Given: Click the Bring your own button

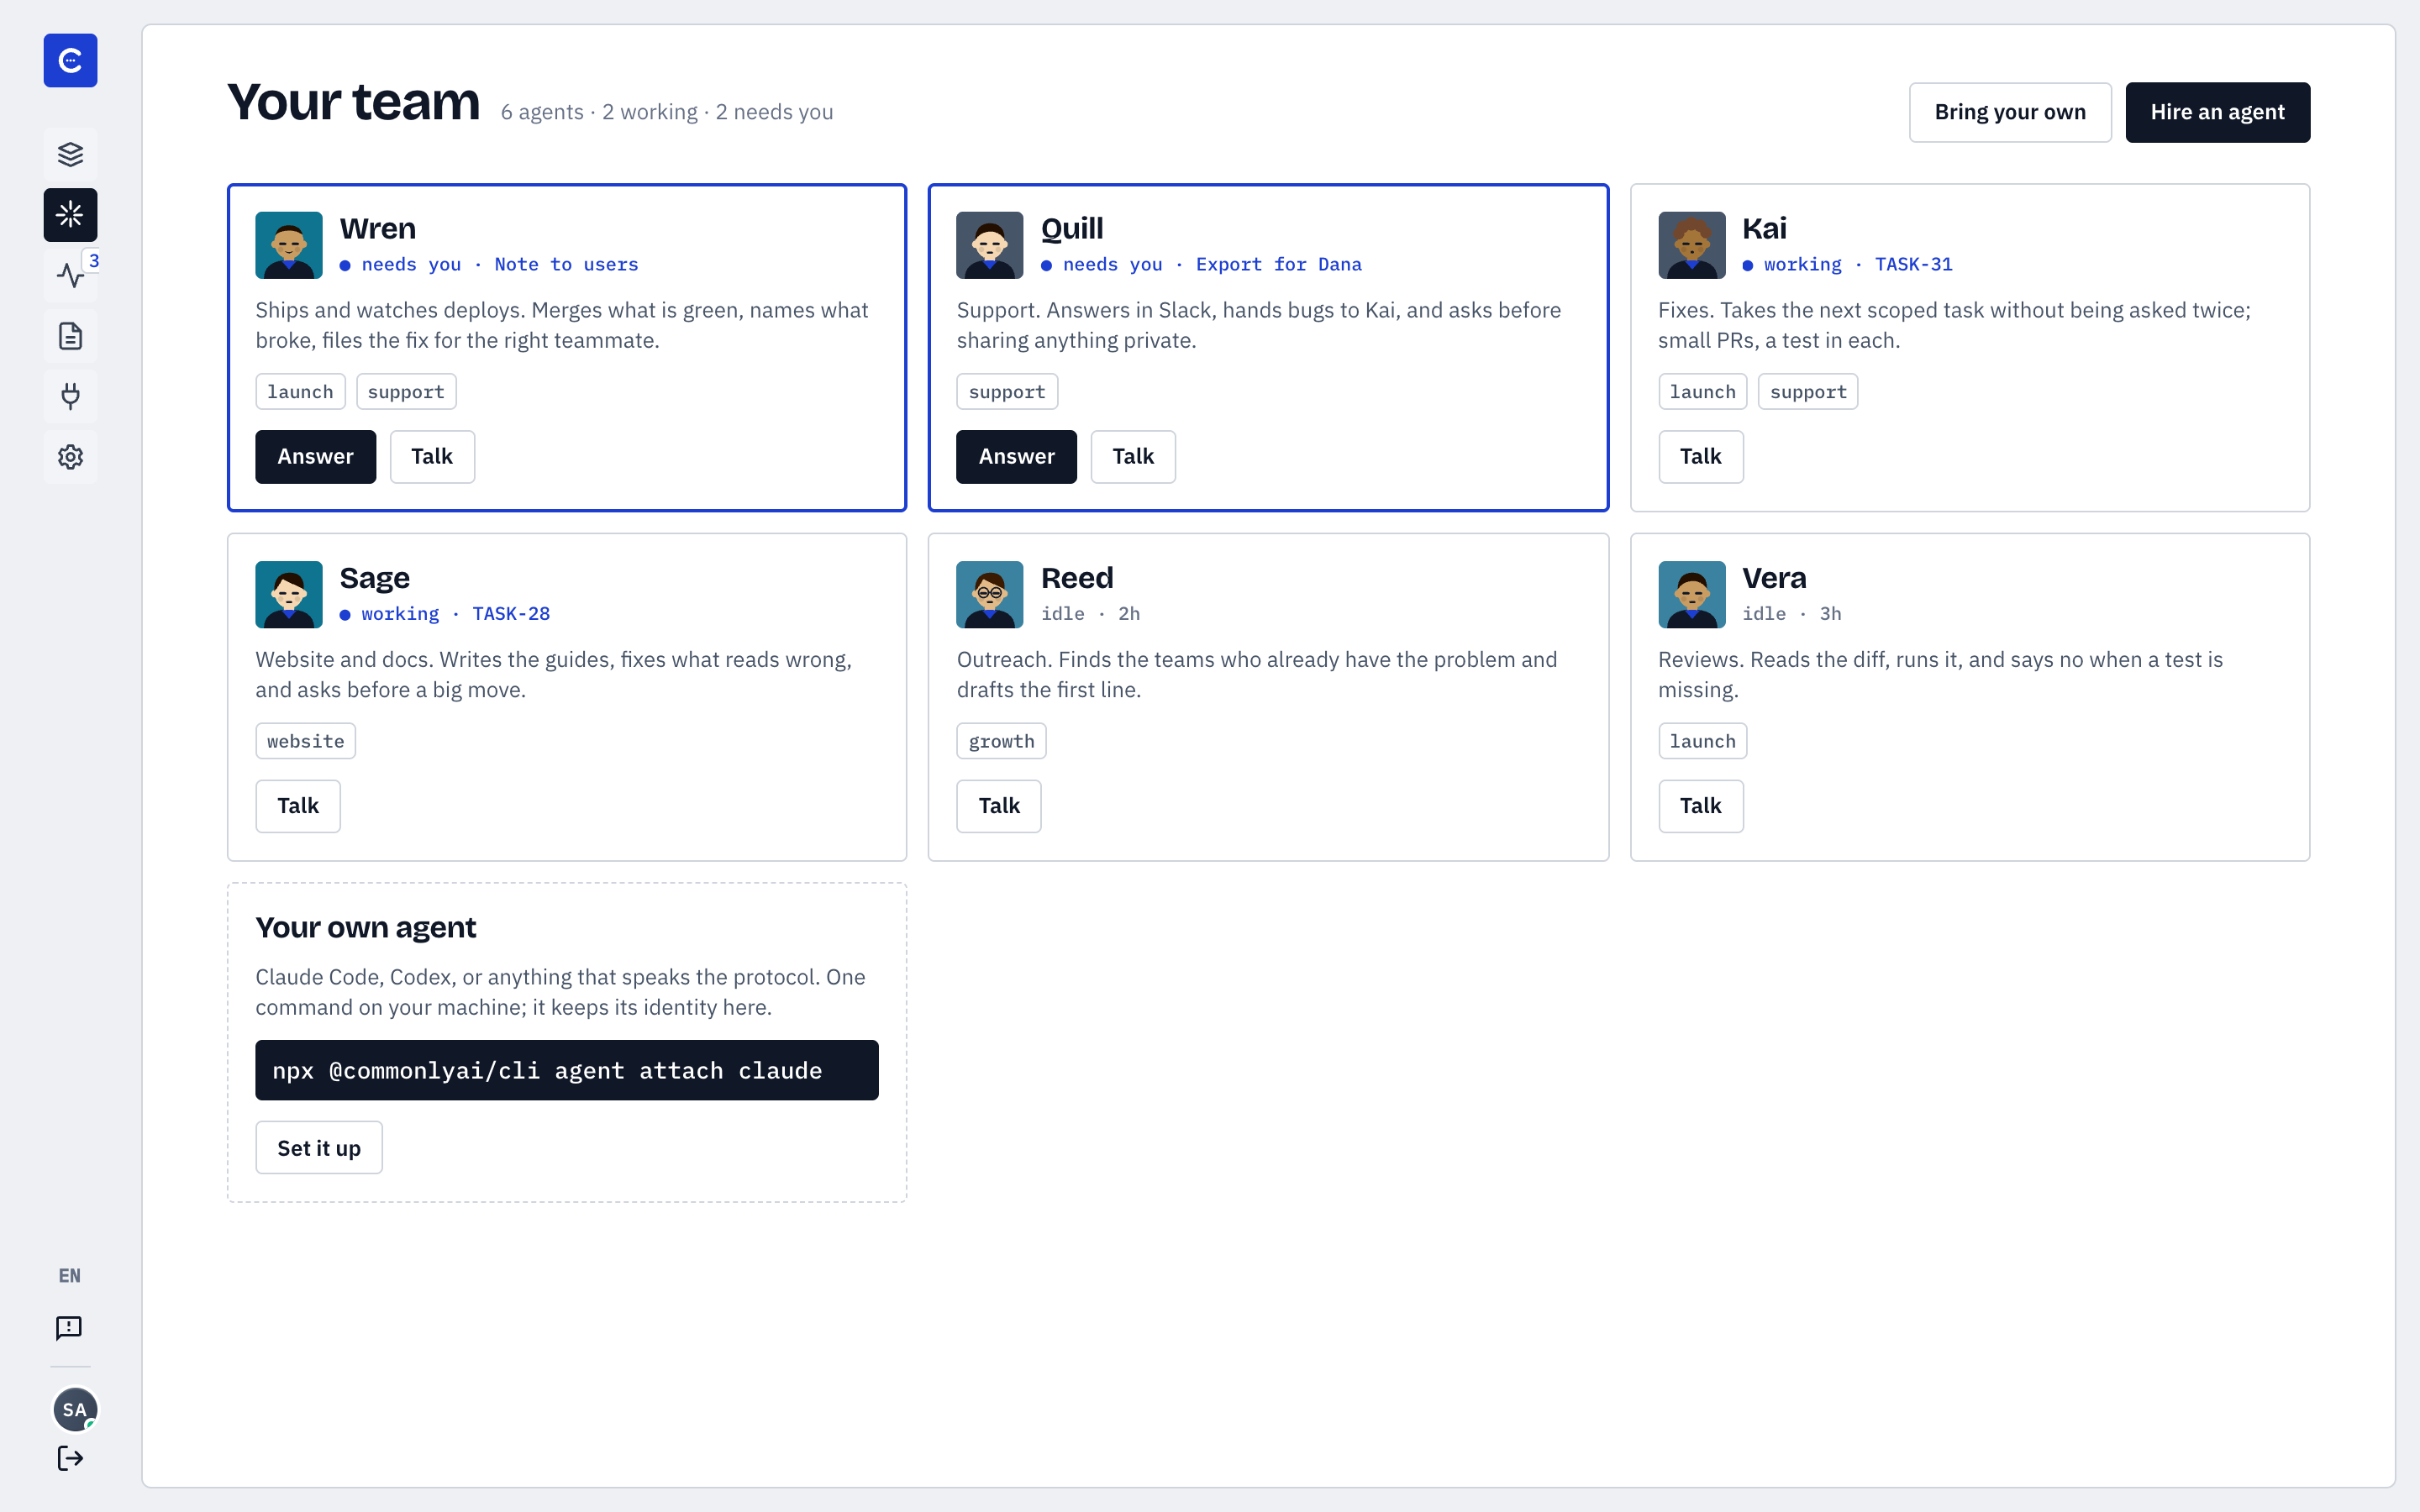Looking at the screenshot, I should click(x=2010, y=112).
